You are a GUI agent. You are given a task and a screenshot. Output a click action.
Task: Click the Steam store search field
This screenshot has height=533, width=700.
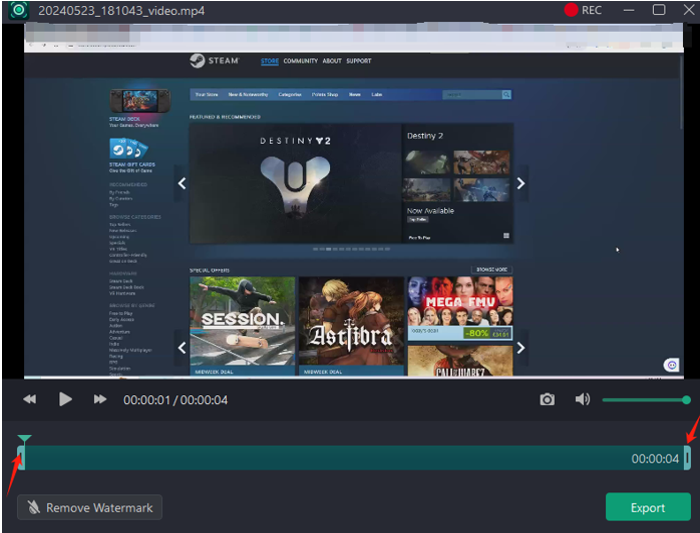coord(472,95)
